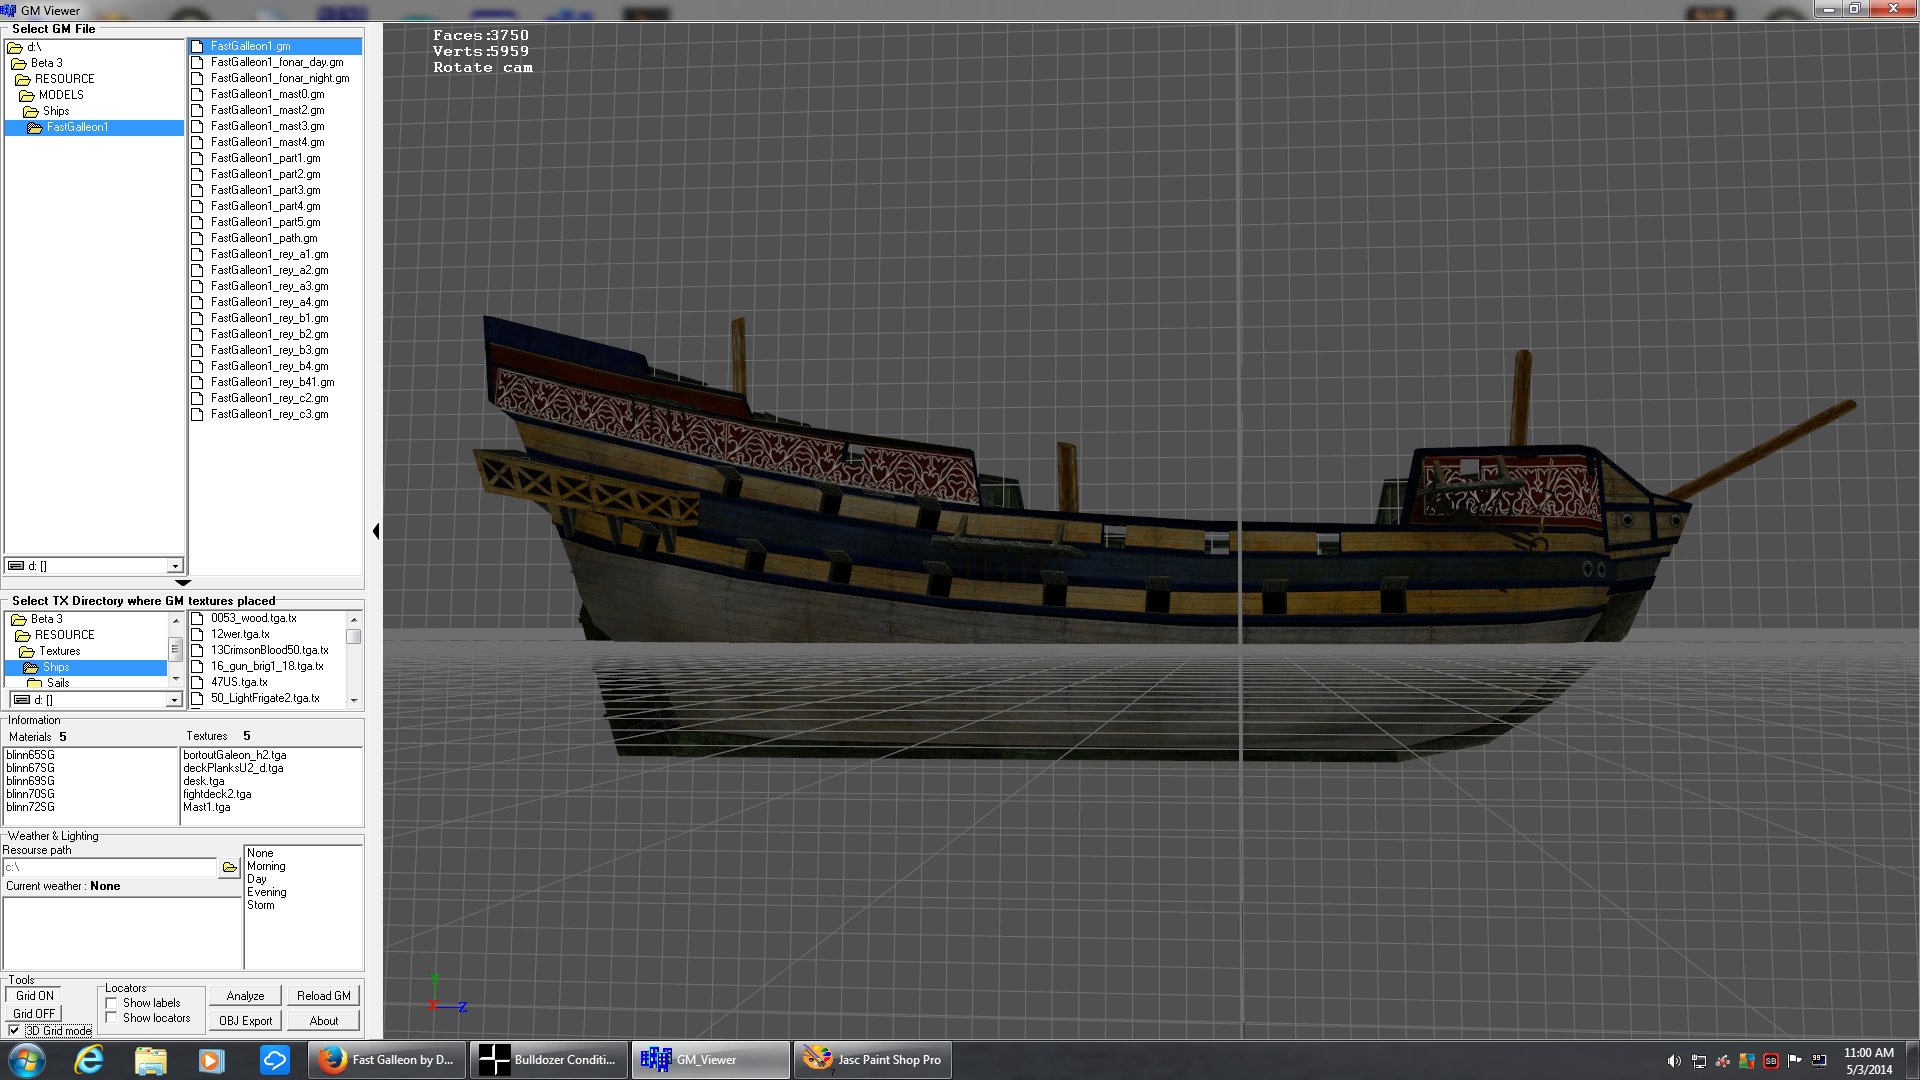Select Storm in the weather list
1920x1080 pixels.
pyautogui.click(x=260, y=905)
